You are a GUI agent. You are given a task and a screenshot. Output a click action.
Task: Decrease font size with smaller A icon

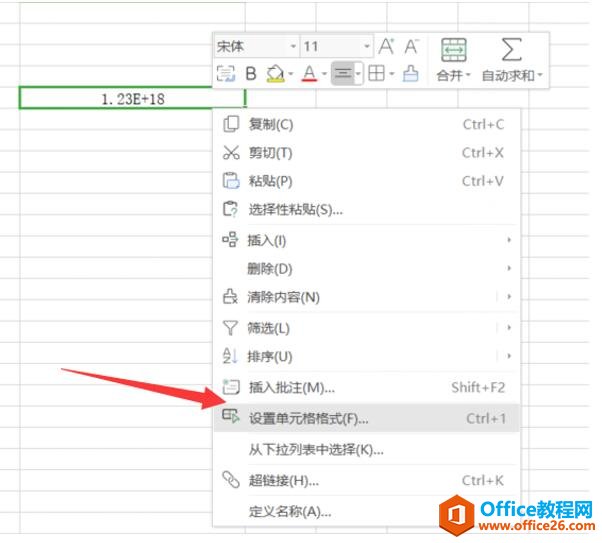click(x=412, y=46)
